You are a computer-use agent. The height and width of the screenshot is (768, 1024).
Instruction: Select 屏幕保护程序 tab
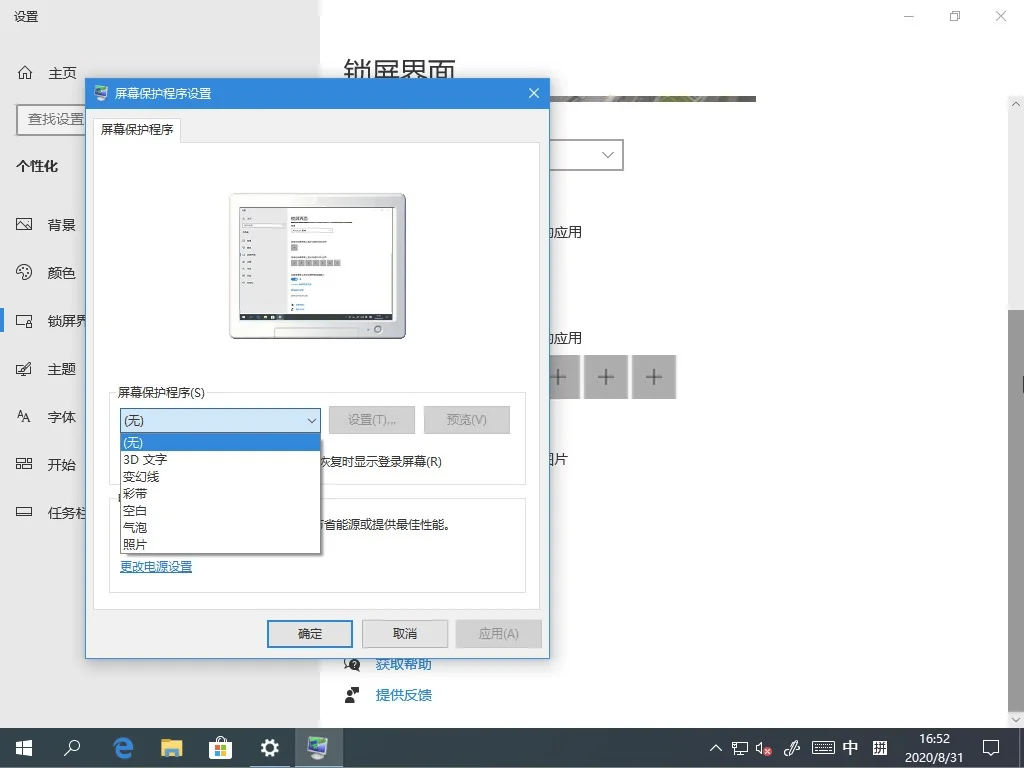click(137, 130)
